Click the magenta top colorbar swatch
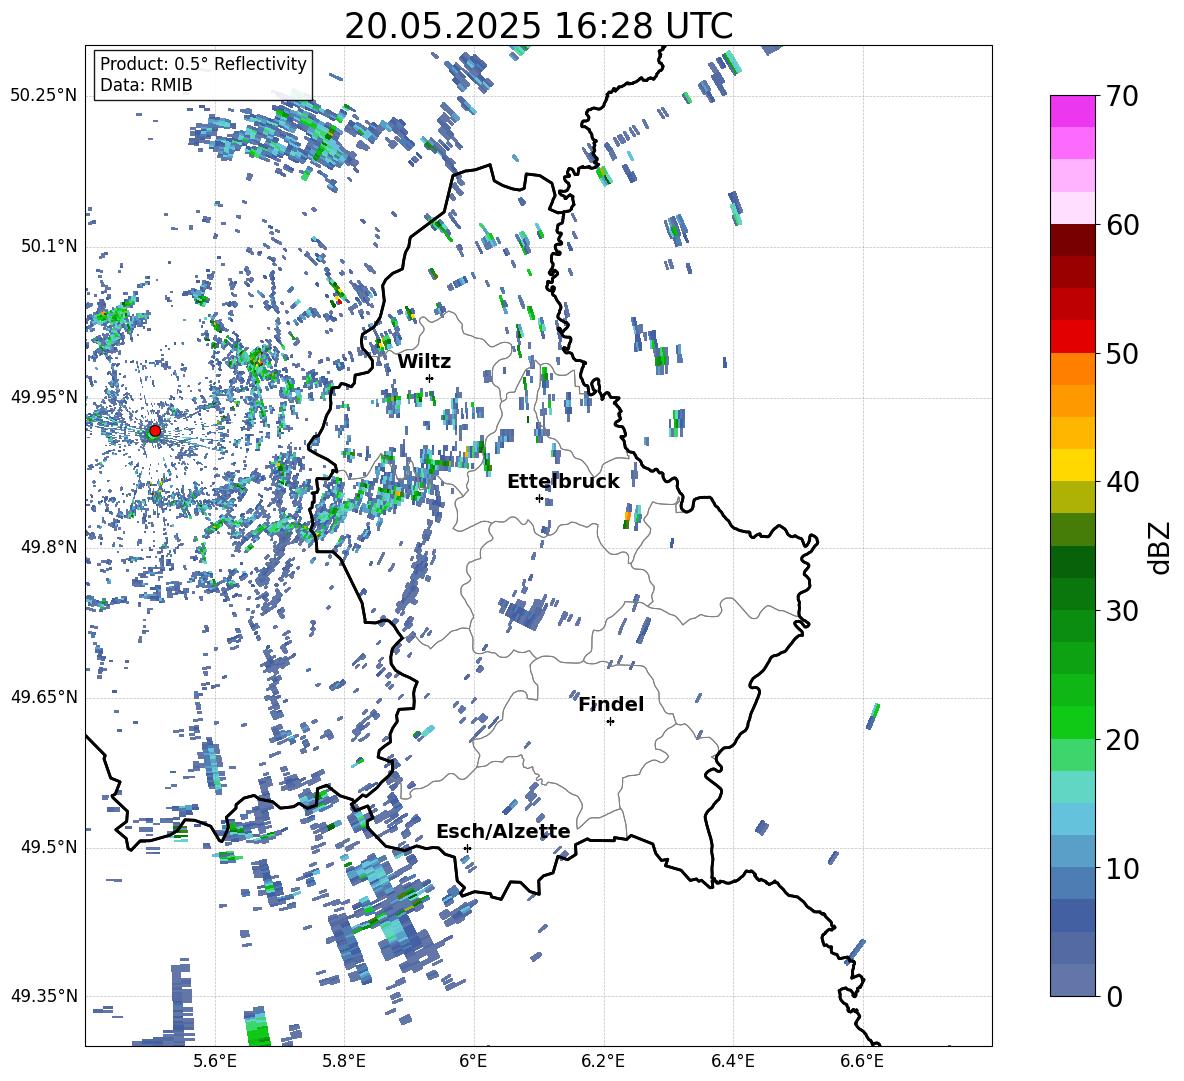The height and width of the screenshot is (1081, 1184). pos(1072,111)
